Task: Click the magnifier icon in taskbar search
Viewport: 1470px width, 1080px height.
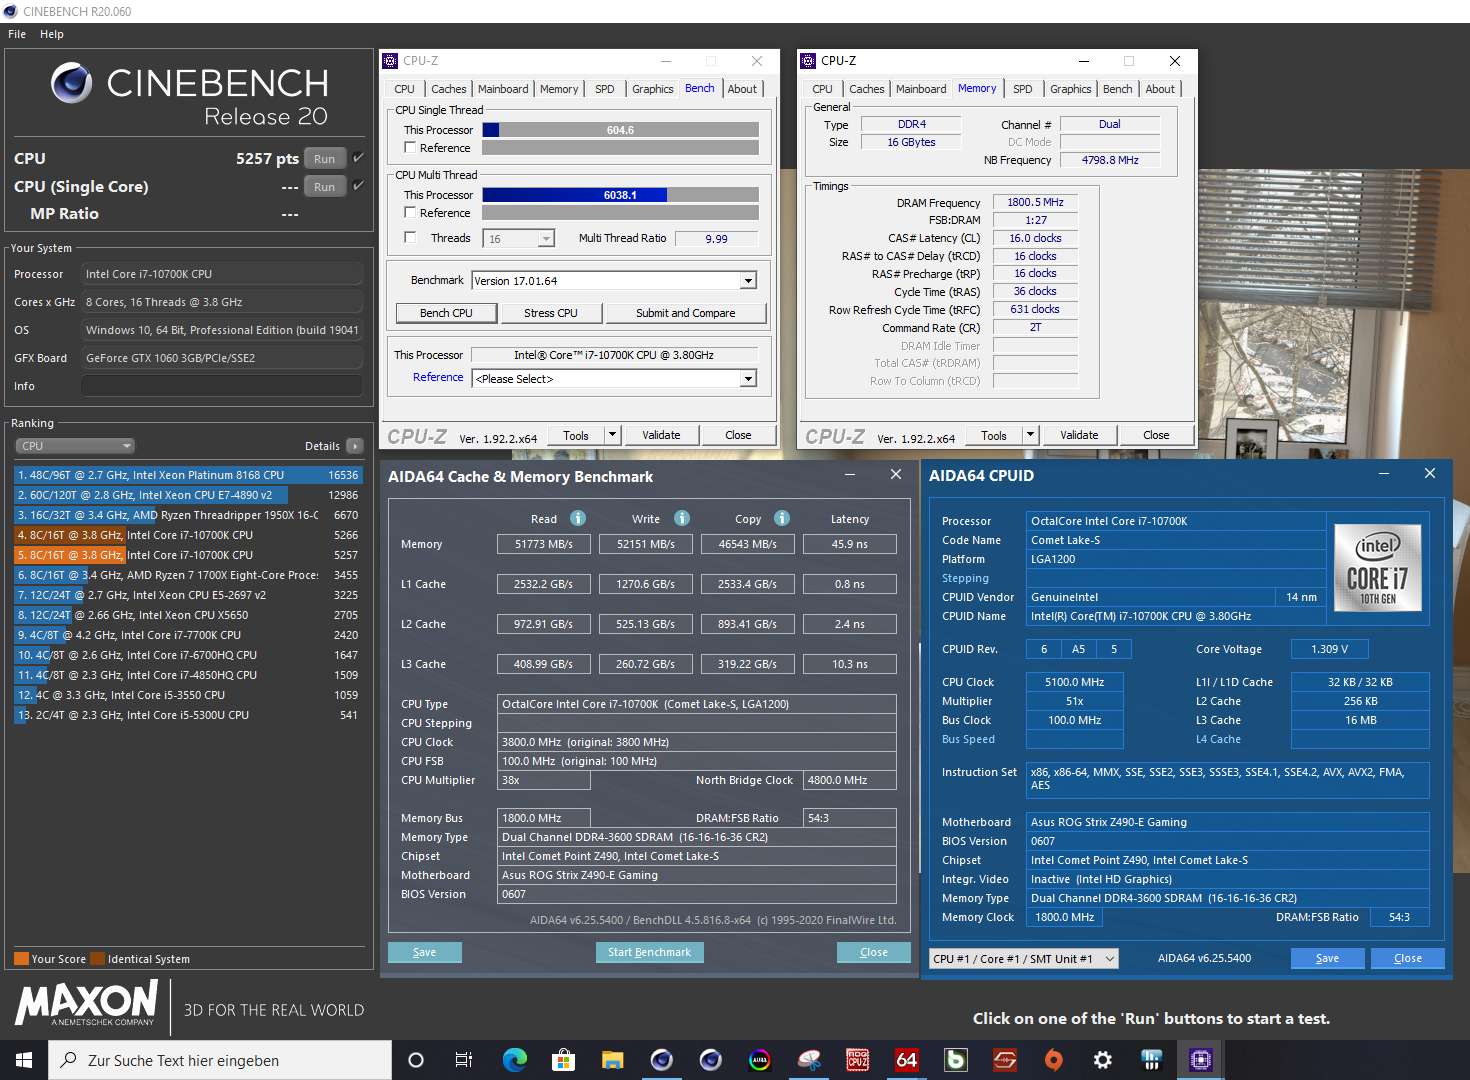Action: click(68, 1060)
